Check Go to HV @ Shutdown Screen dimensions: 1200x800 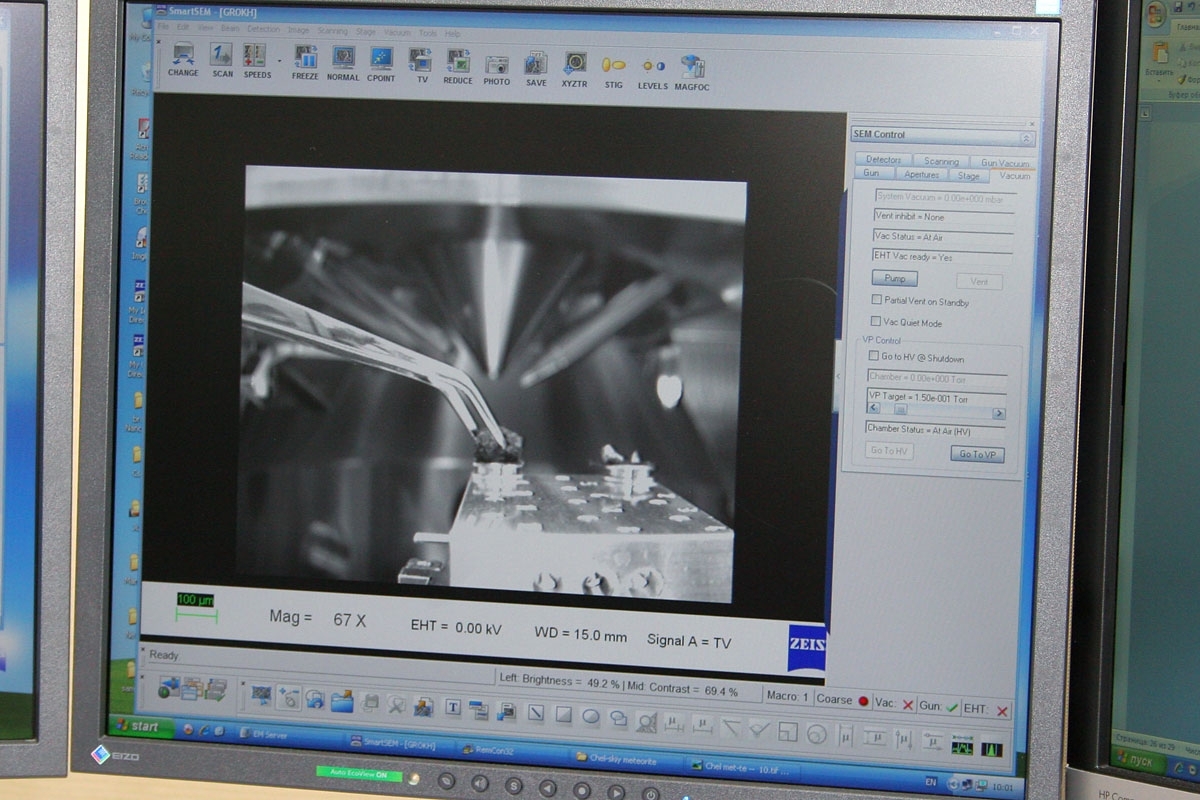(873, 357)
